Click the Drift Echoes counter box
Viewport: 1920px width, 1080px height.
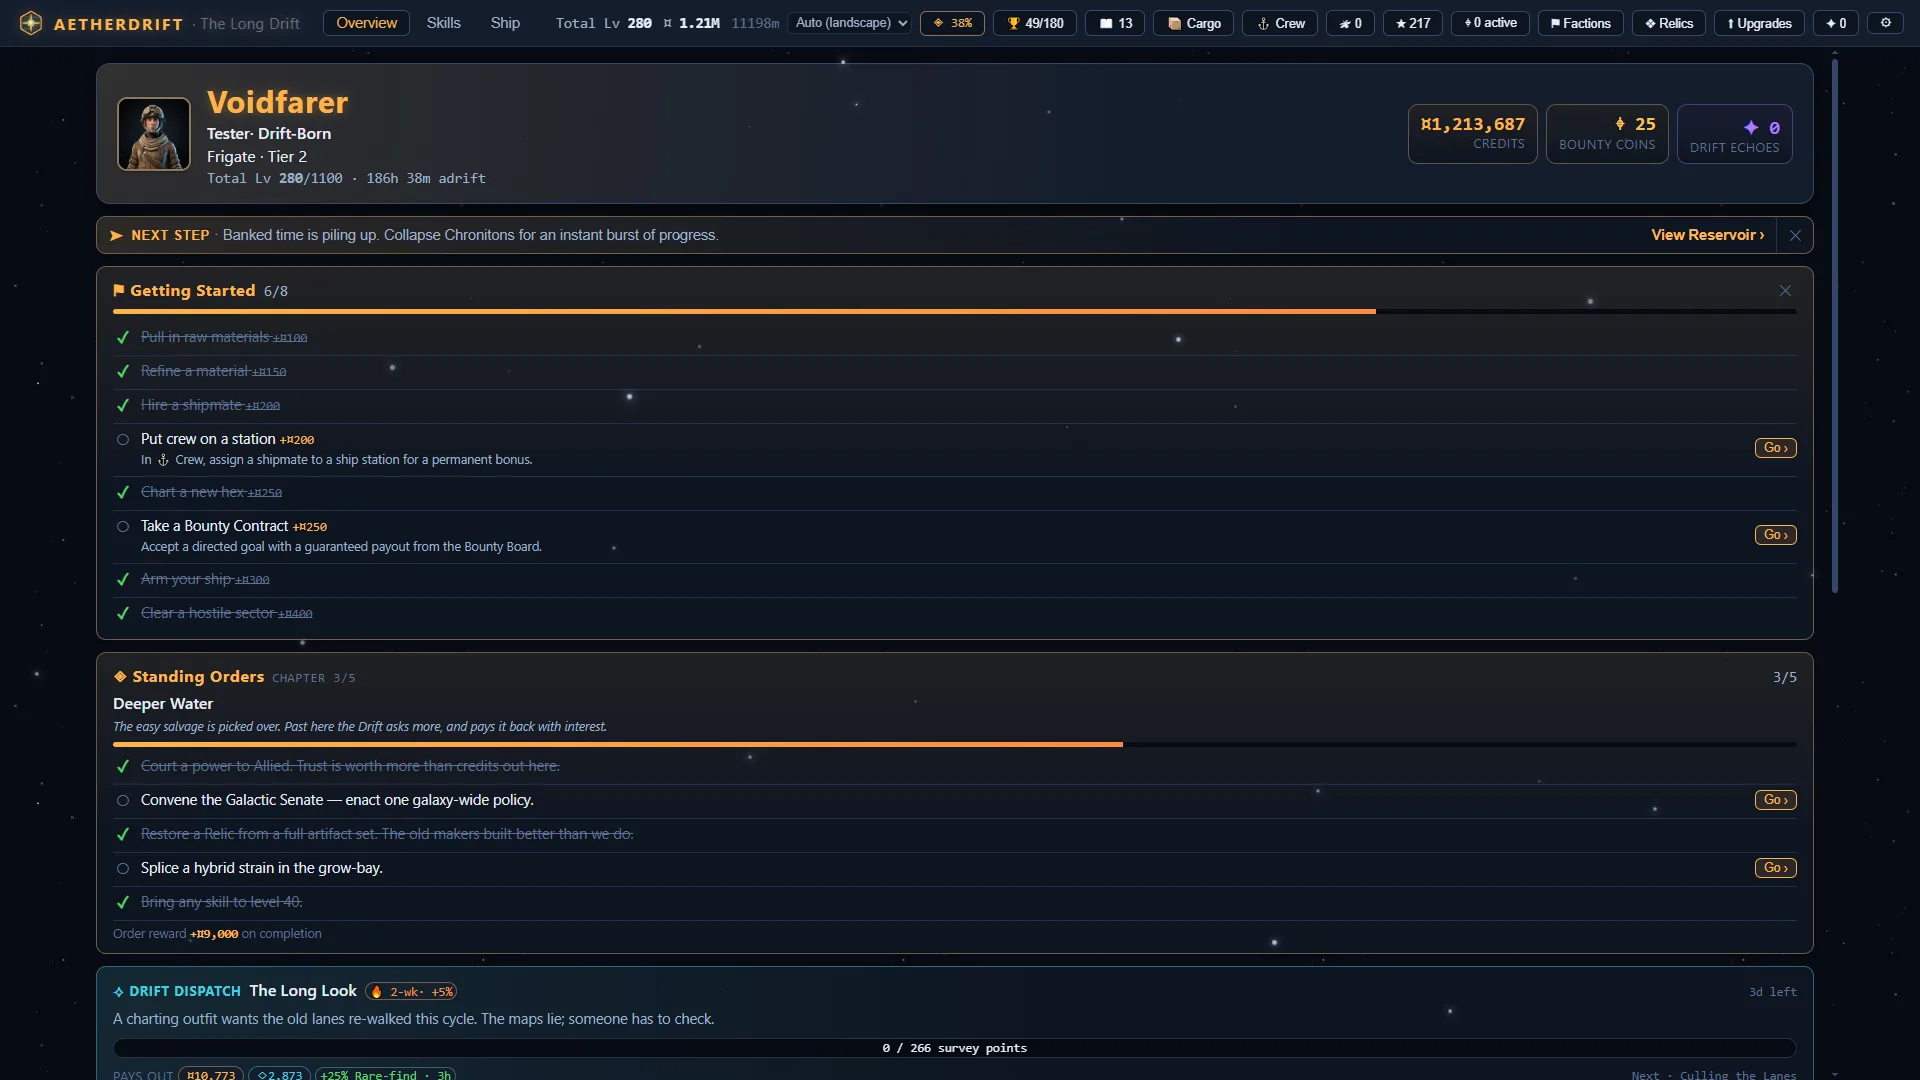point(1734,134)
